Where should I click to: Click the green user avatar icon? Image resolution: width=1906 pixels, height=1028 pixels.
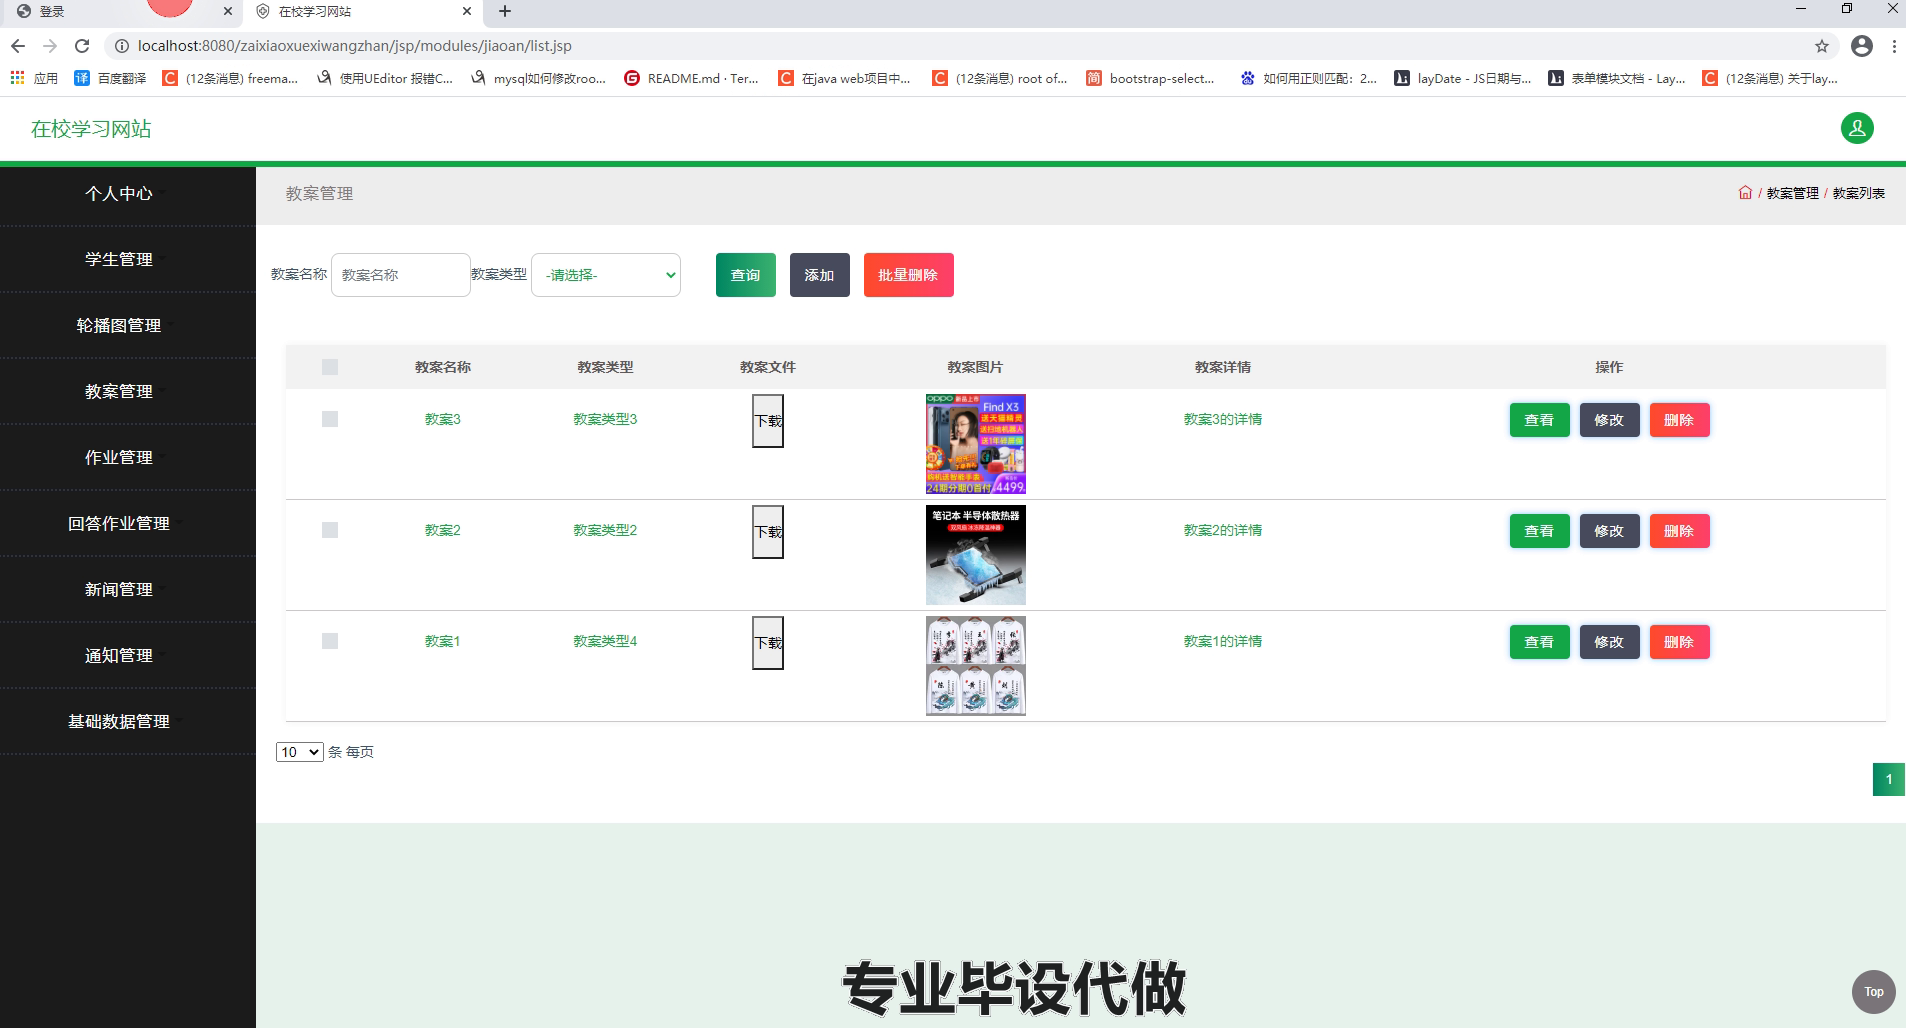click(x=1857, y=128)
